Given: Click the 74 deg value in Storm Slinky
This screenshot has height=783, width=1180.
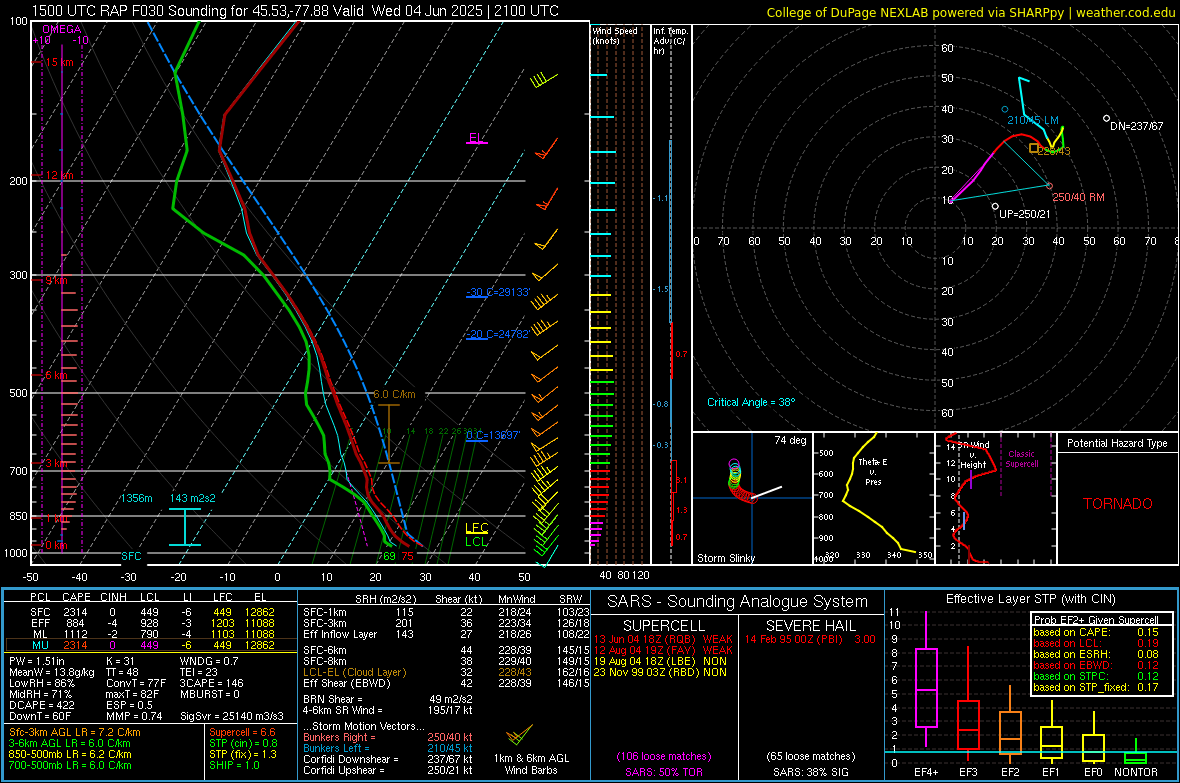Looking at the screenshot, I should click(790, 440).
